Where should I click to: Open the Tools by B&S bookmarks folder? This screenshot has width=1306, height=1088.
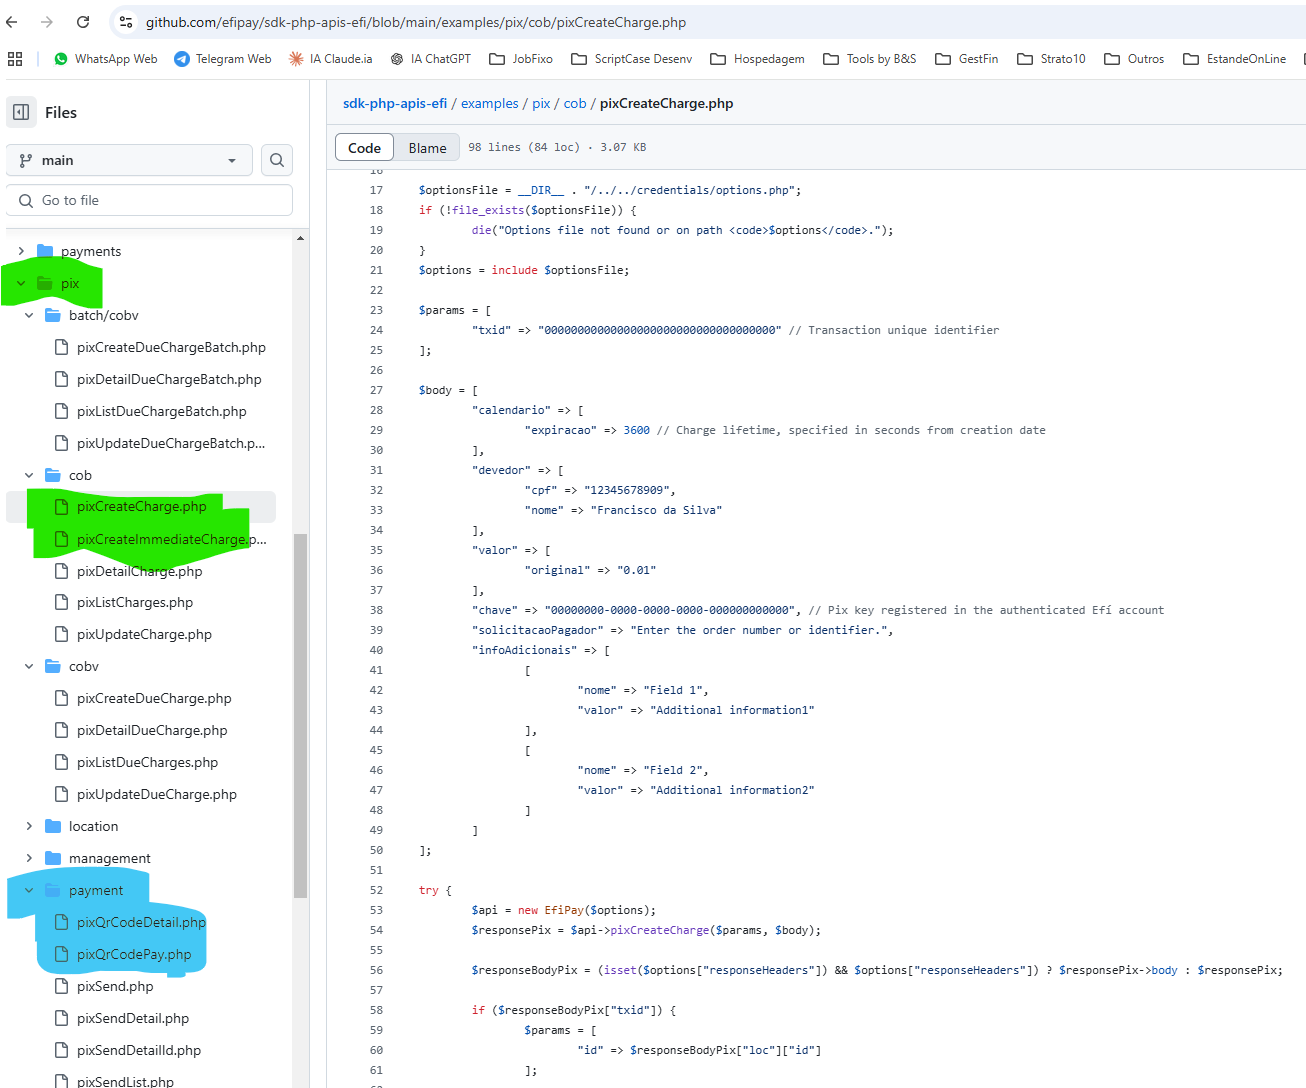click(869, 59)
